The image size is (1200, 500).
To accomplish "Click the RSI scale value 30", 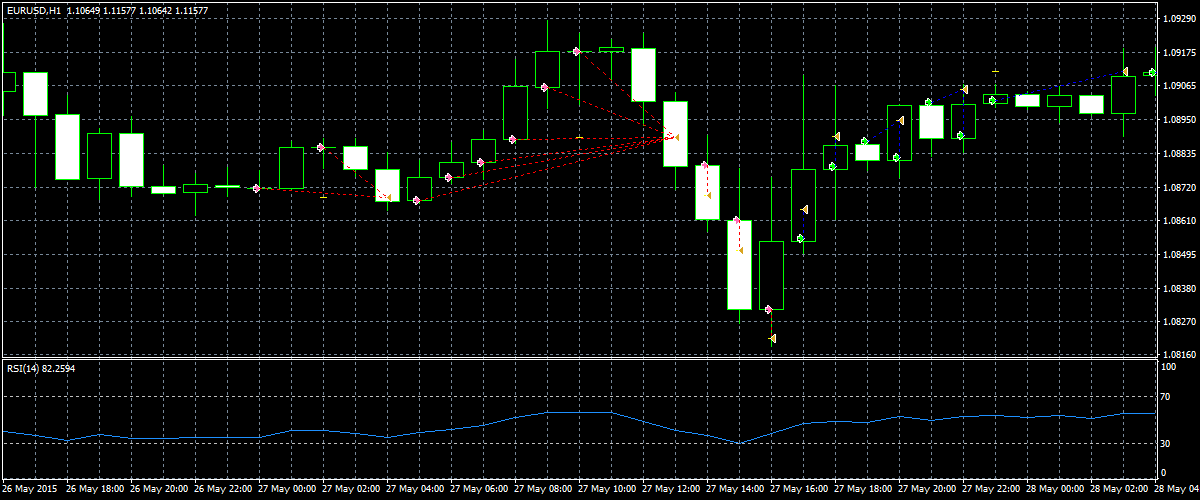I will point(1166,443).
